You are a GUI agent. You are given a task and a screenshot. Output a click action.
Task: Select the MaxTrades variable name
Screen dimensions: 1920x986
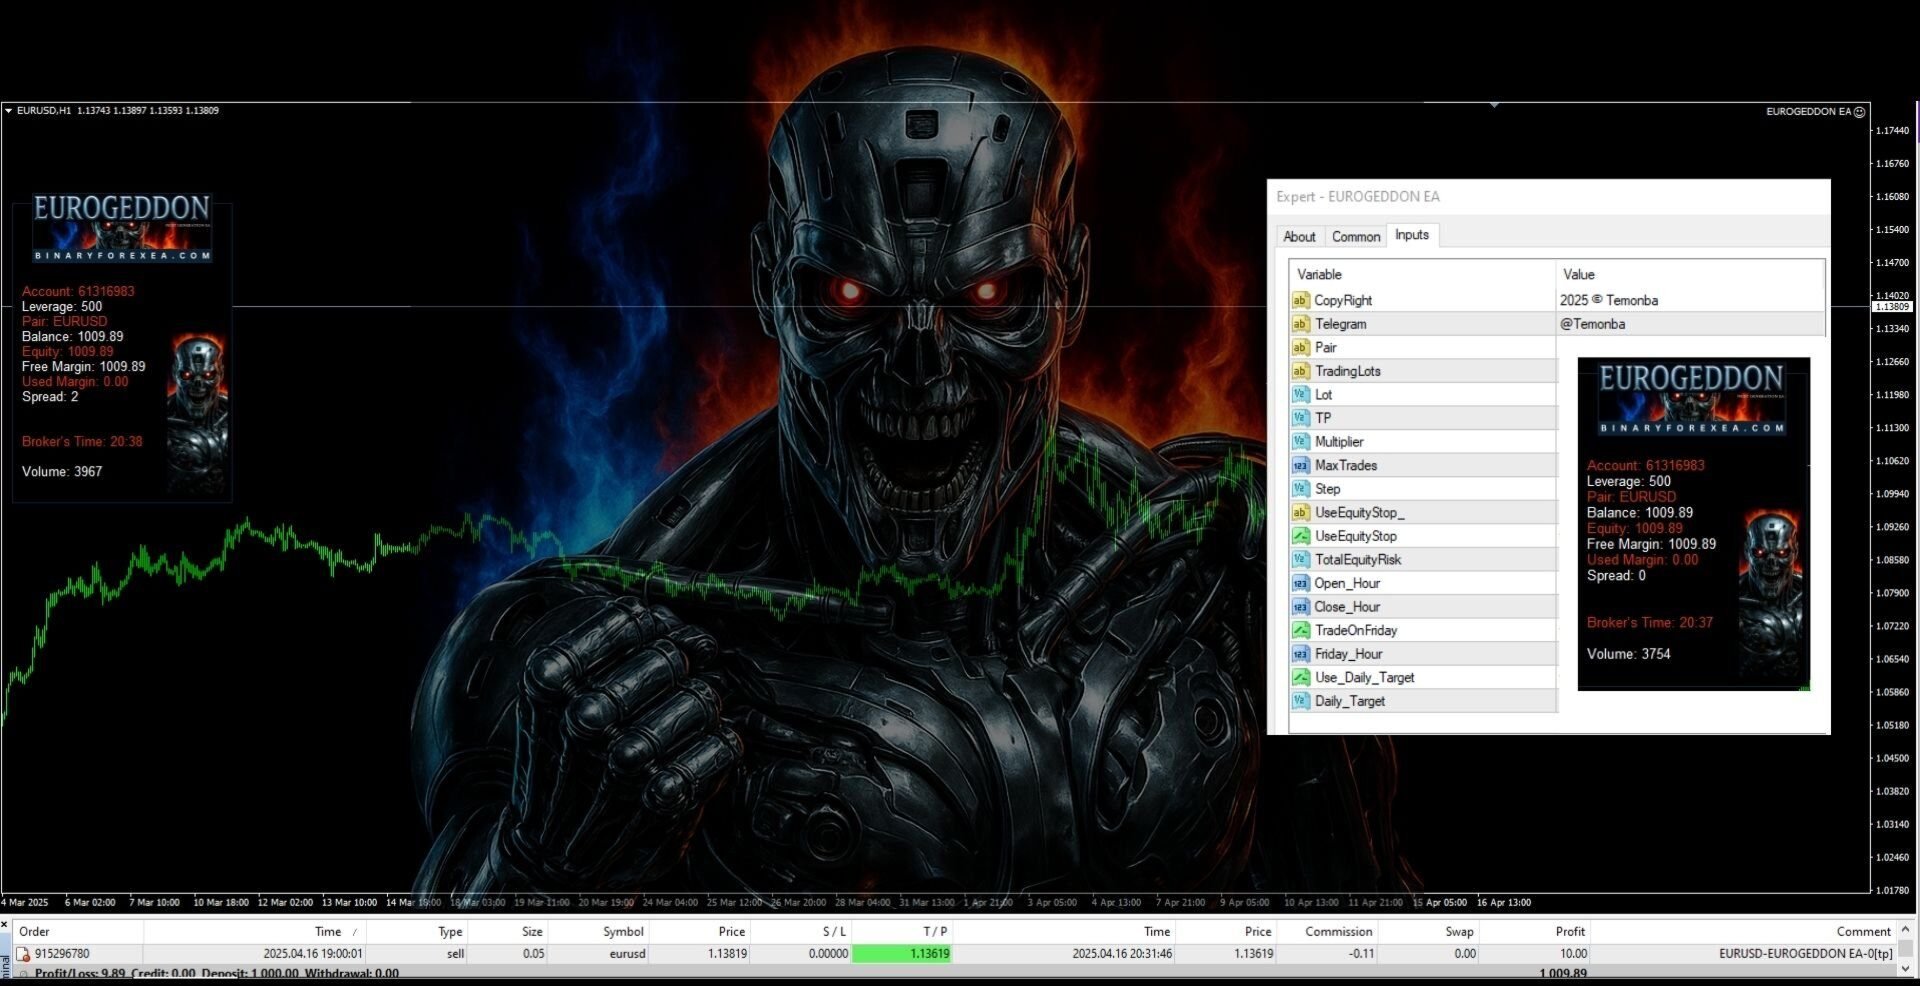click(x=1345, y=465)
